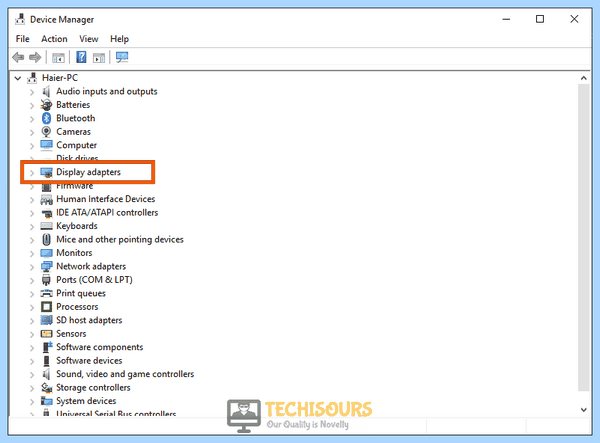Select the System devices label
The image size is (600, 443).
point(86,401)
